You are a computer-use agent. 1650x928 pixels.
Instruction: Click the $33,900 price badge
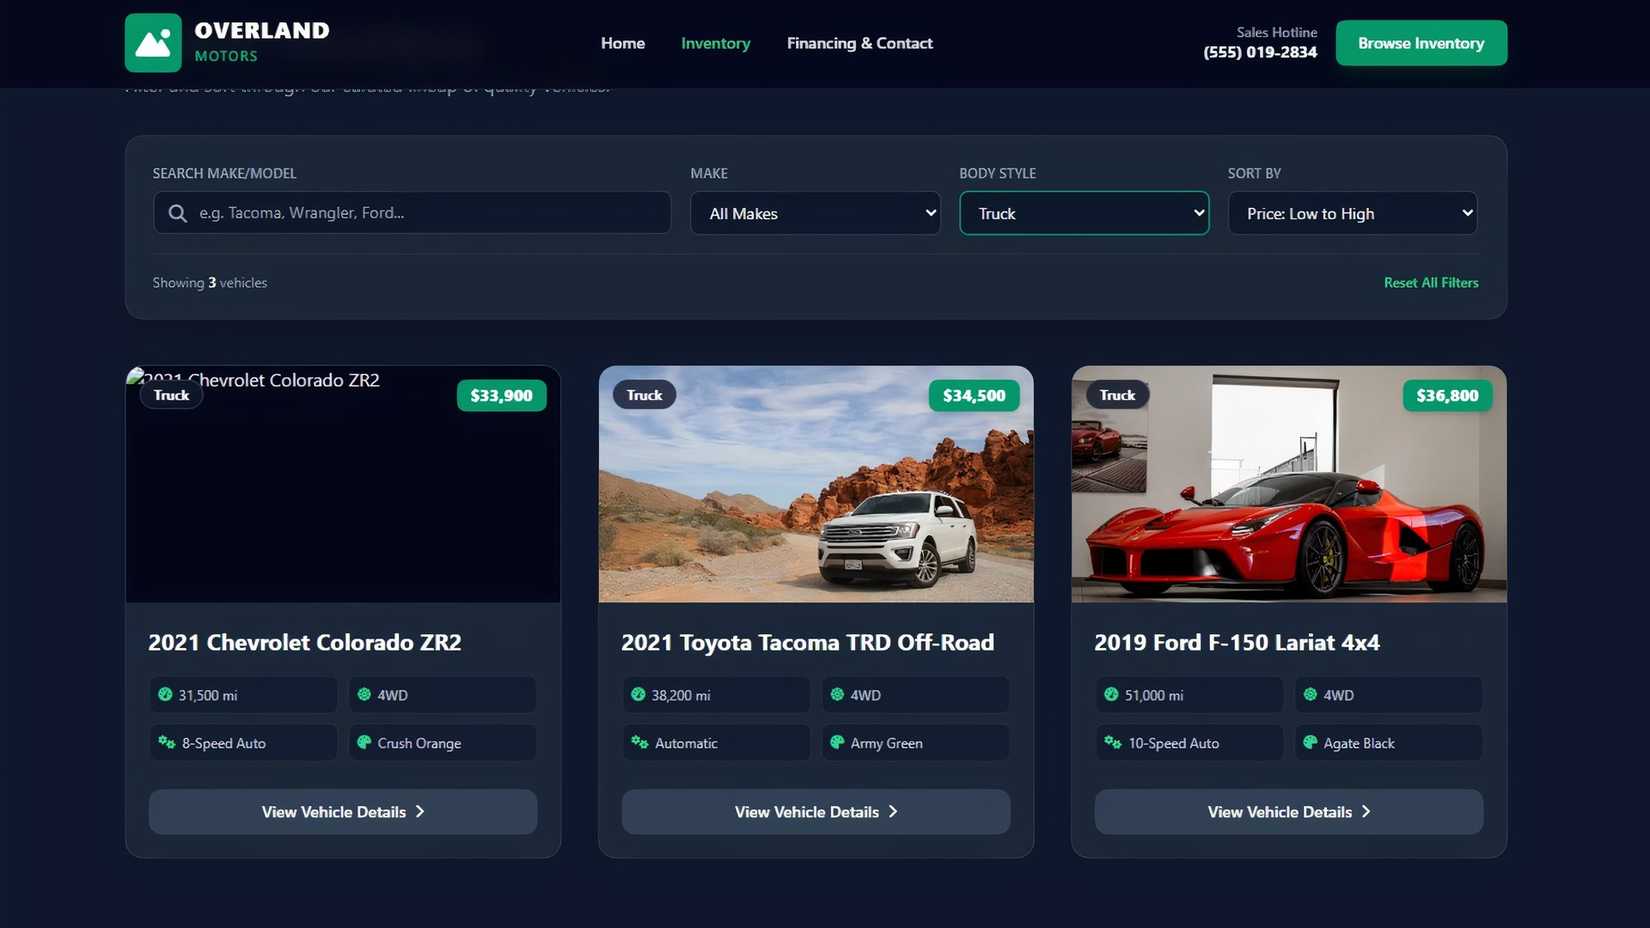coord(502,396)
